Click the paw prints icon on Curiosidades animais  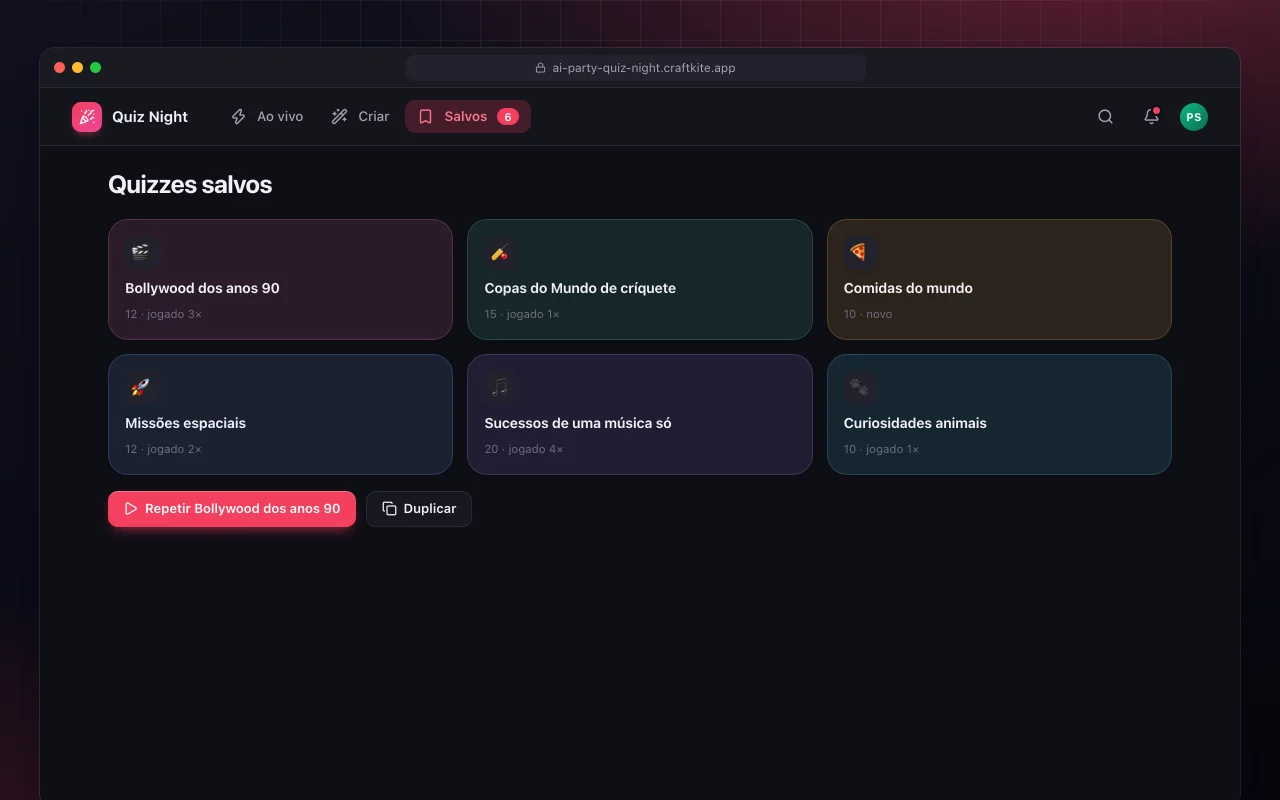pyautogui.click(x=859, y=387)
